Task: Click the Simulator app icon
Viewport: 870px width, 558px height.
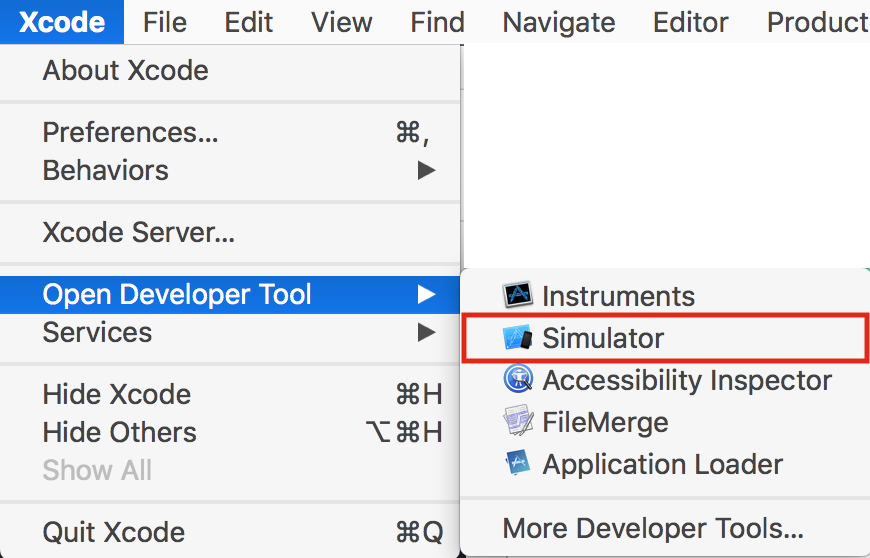Action: [x=517, y=338]
